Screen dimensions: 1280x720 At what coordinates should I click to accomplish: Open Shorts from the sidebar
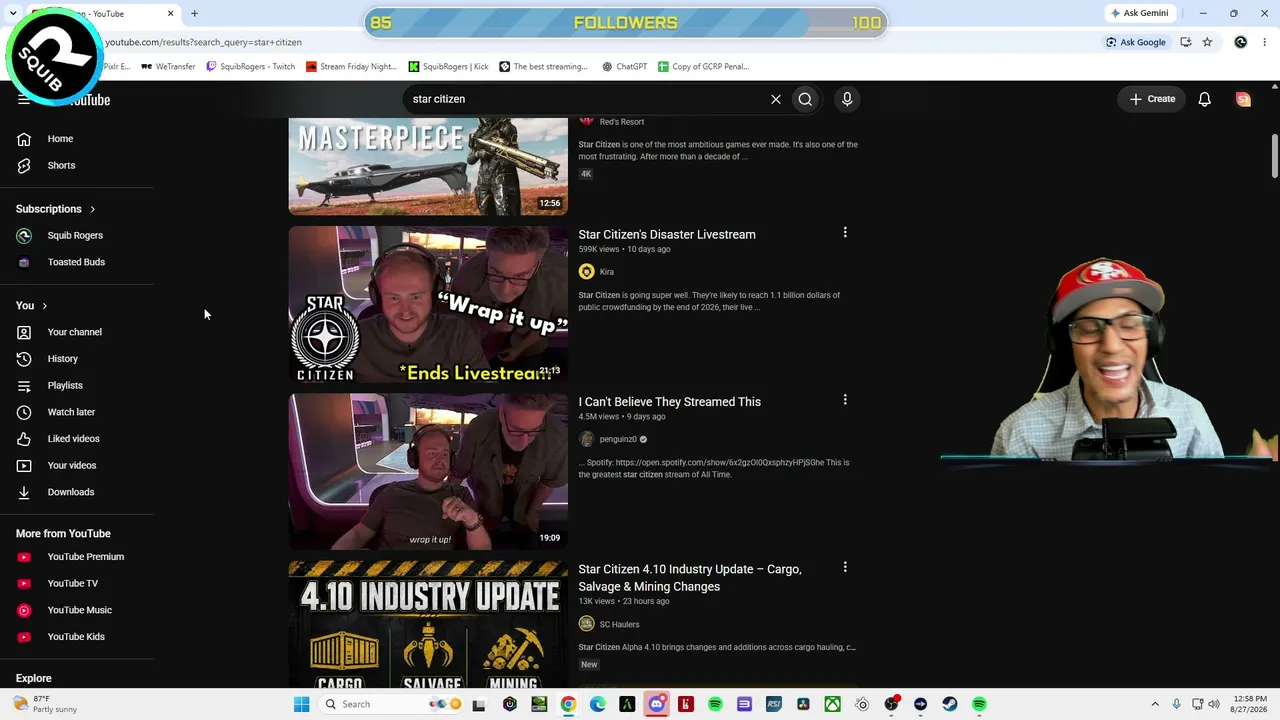pos(61,165)
